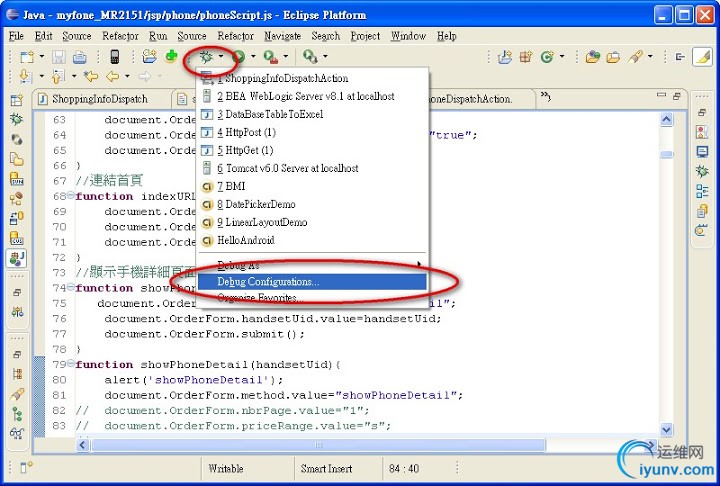Open the Run button dropdown arrow
720x486 pixels.
click(x=253, y=57)
